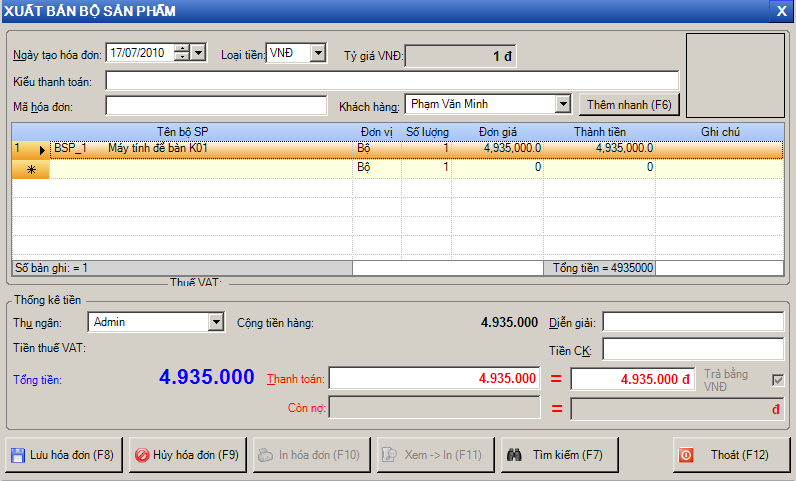Click the Bộ unit cell in new row
The height and width of the screenshot is (481, 796).
coord(377,167)
